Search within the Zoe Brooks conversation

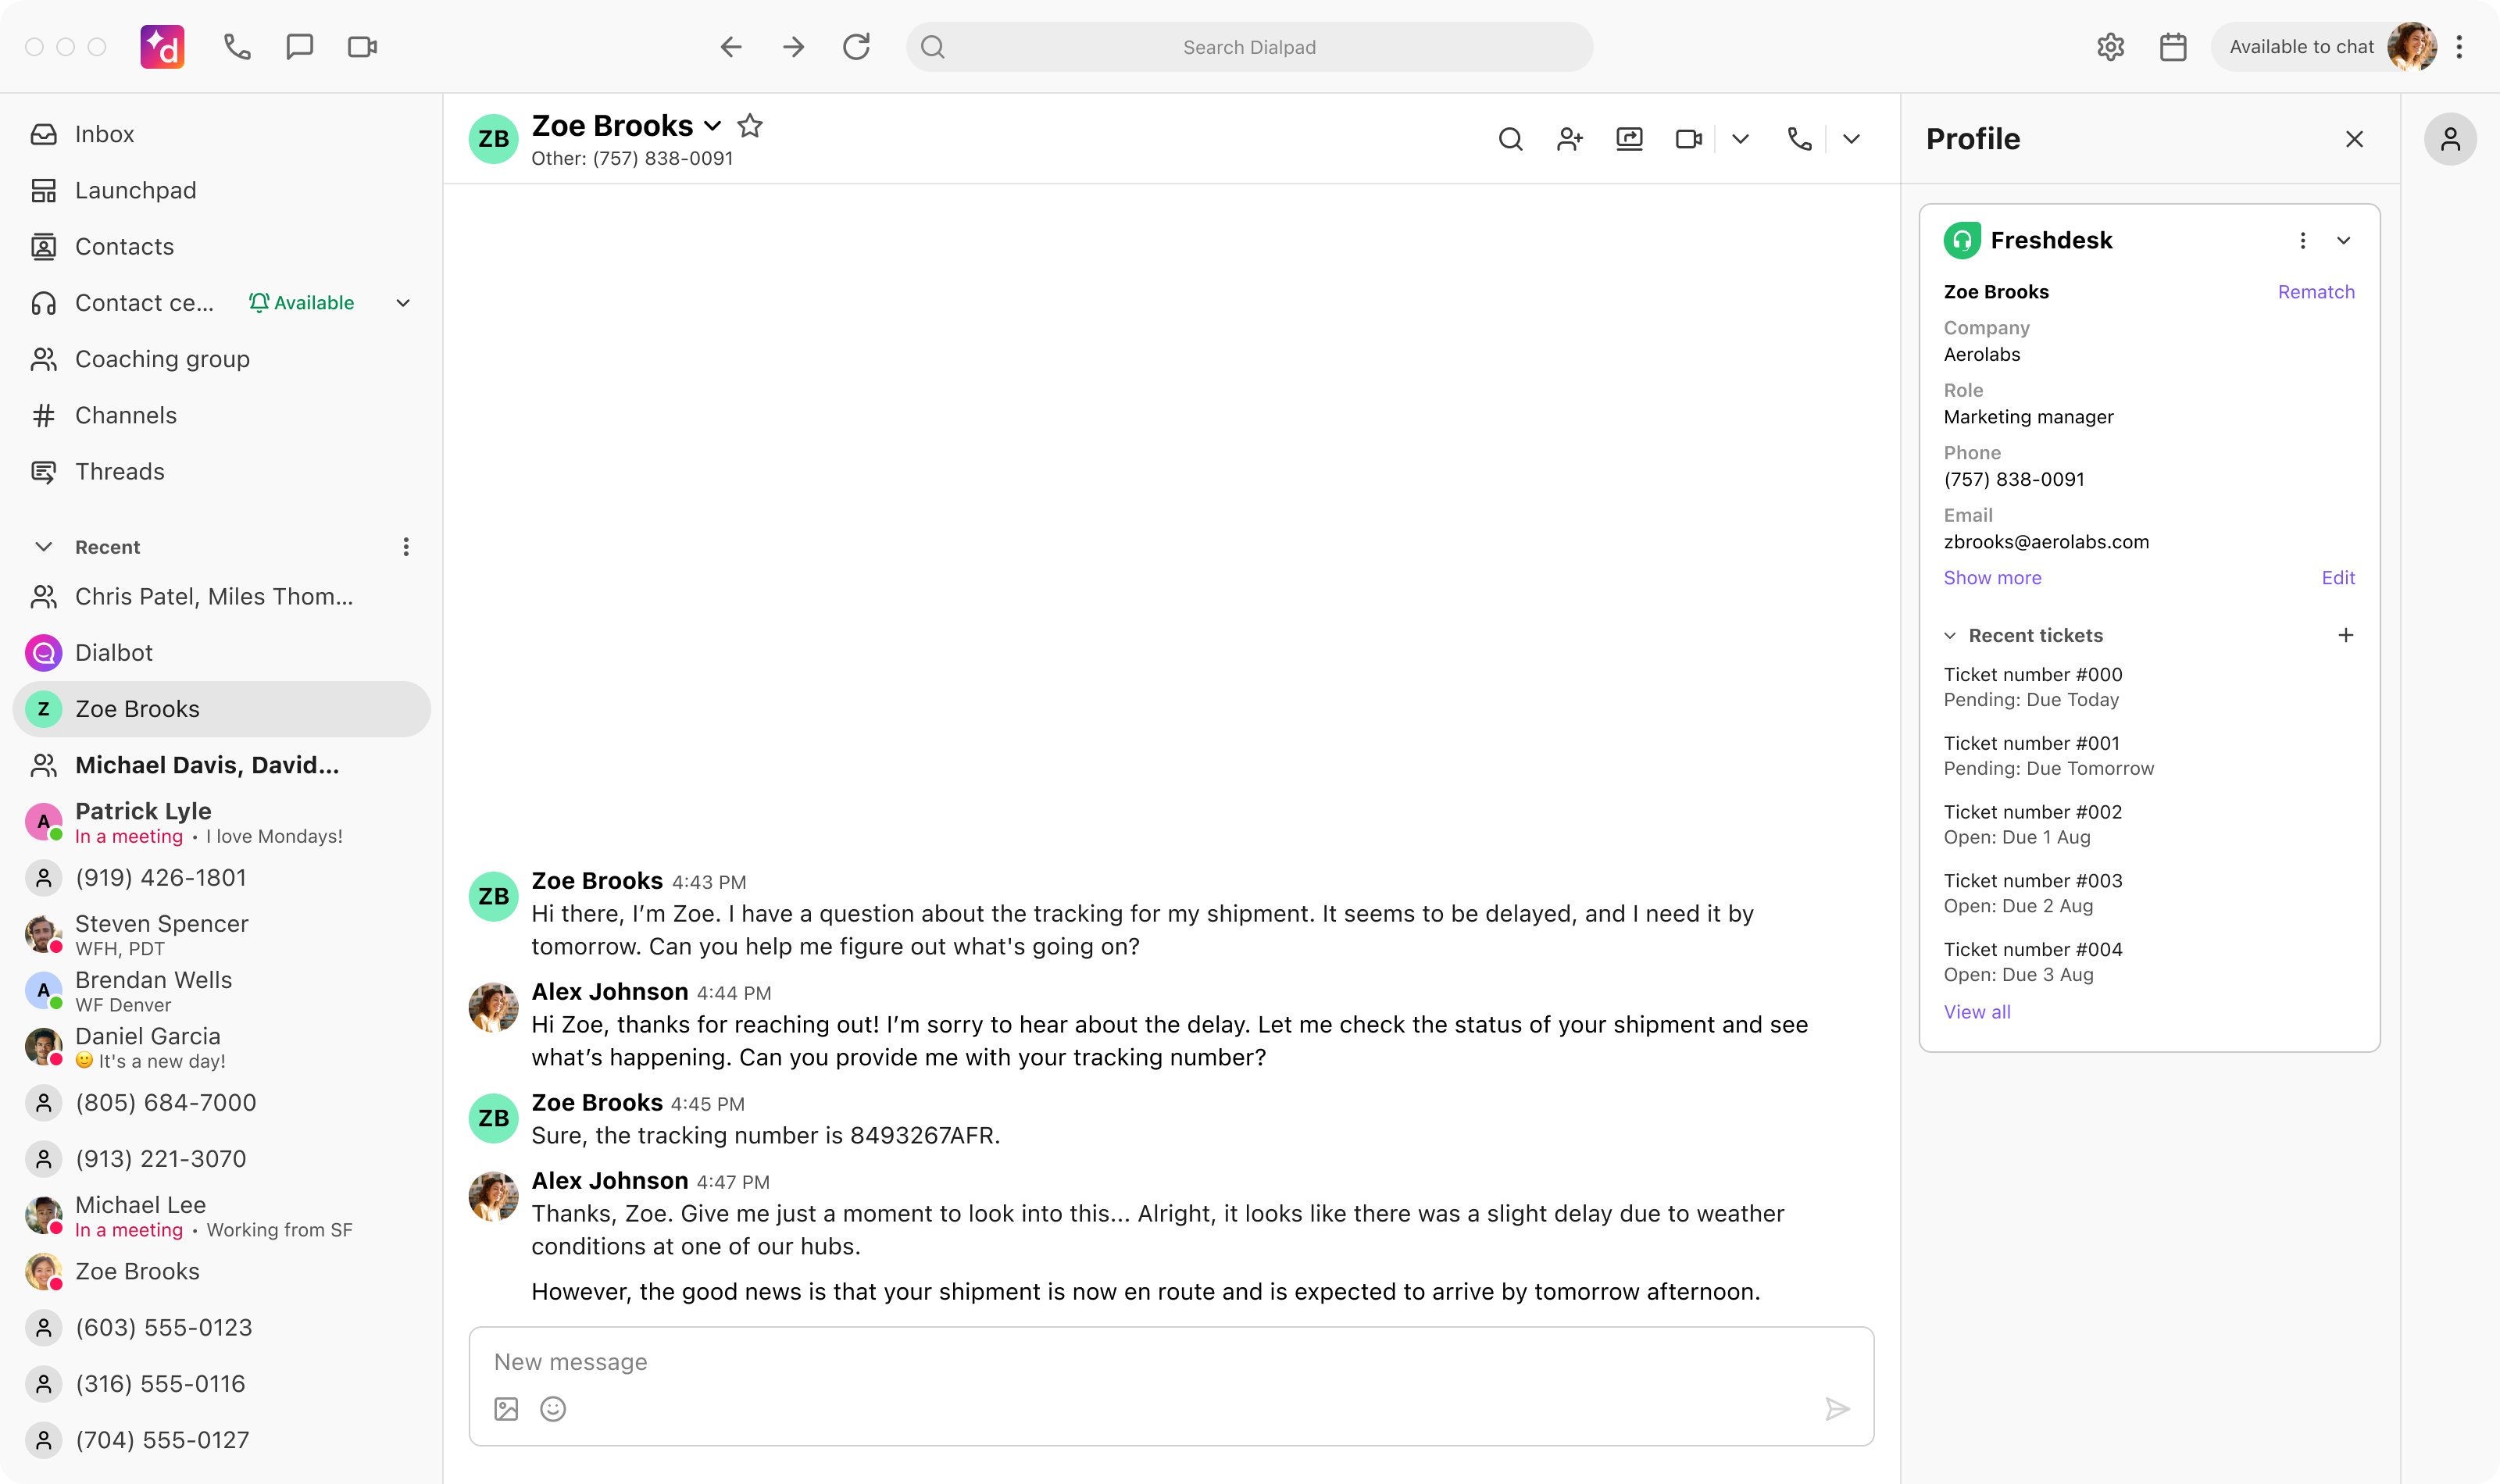(x=1510, y=139)
